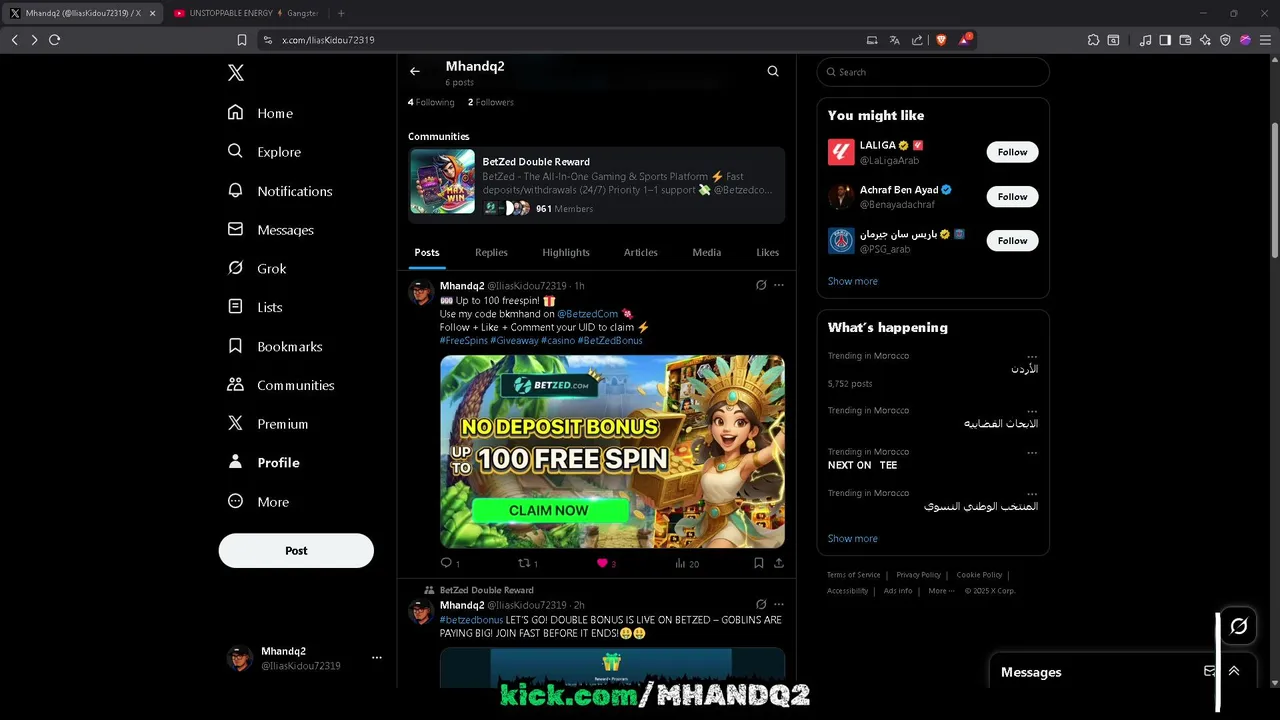Open the No Deposit Bonus image

point(612,452)
